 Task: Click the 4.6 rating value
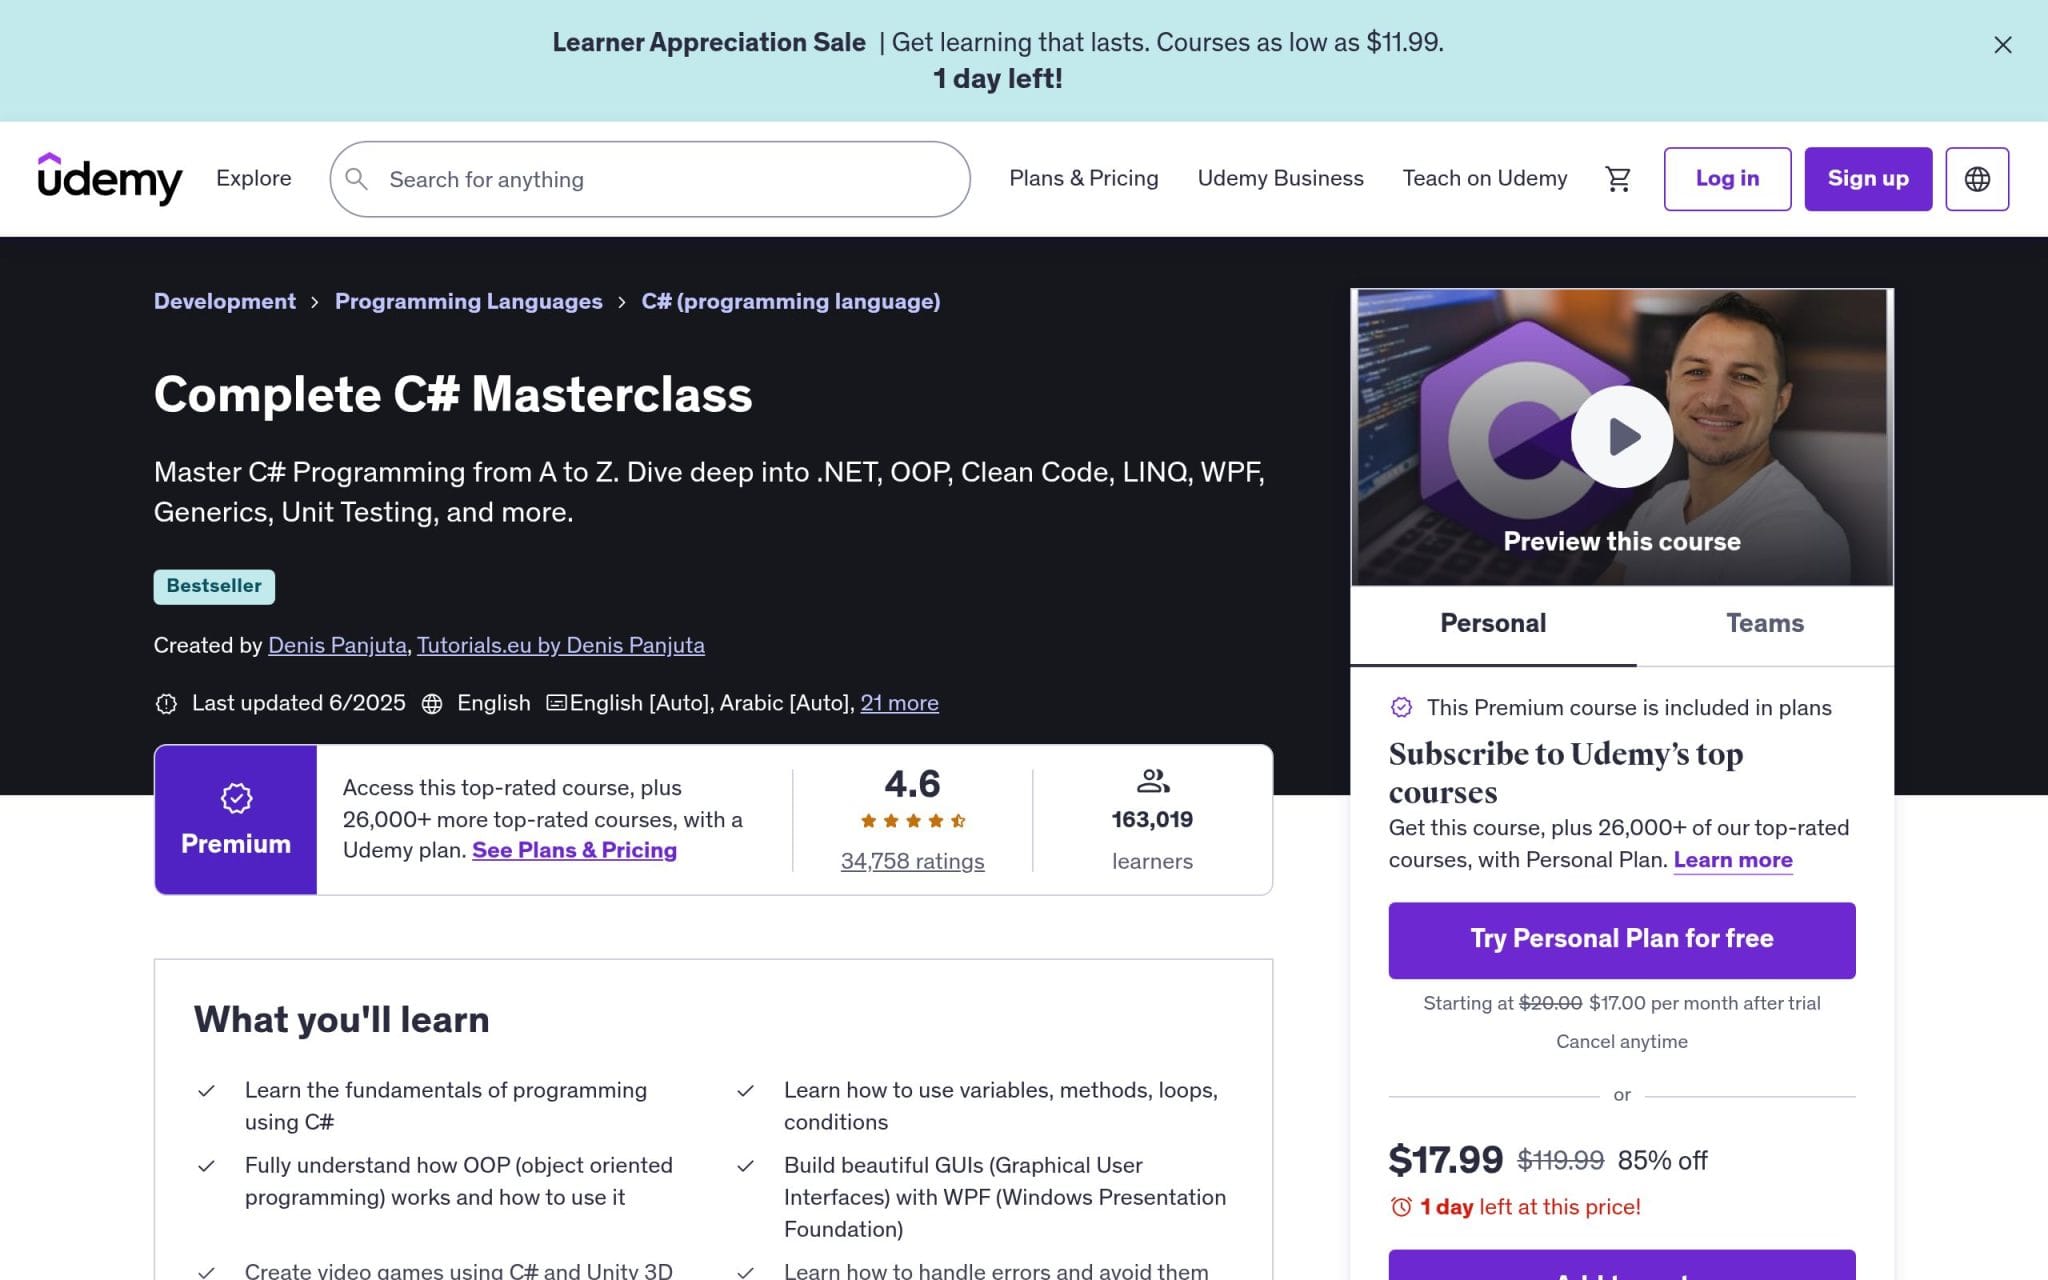coord(912,784)
